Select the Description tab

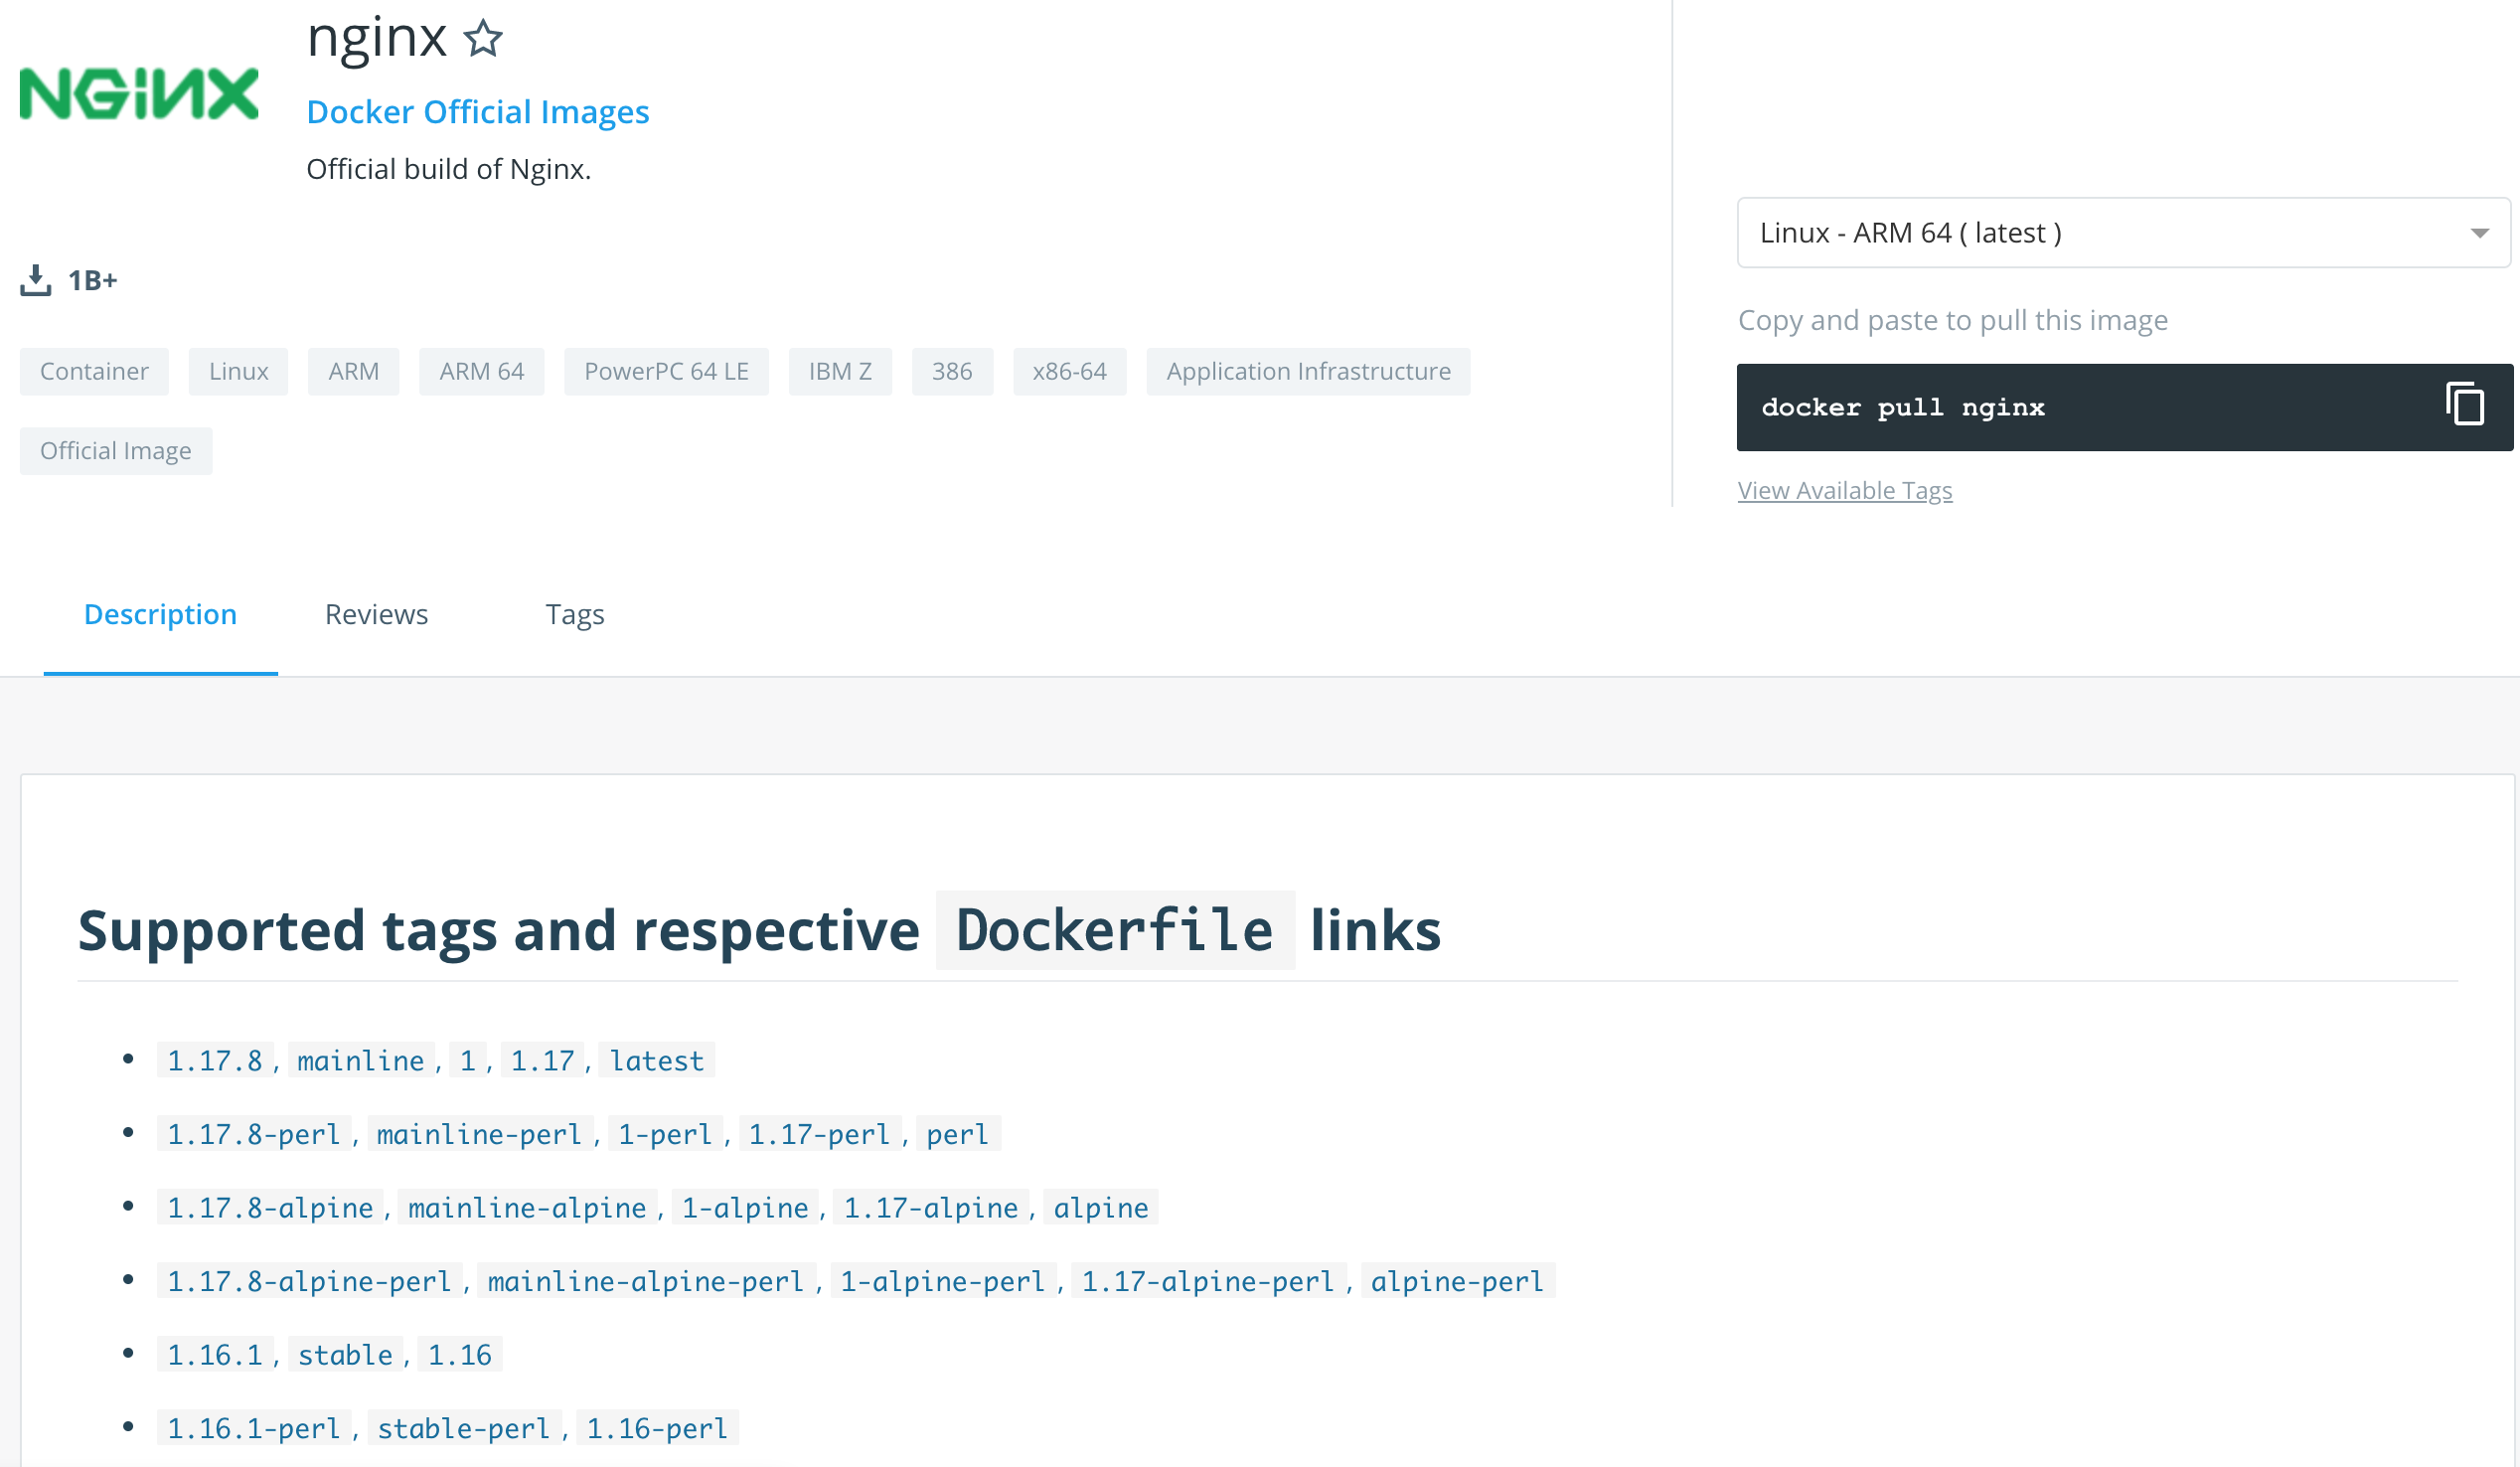pyautogui.click(x=160, y=614)
